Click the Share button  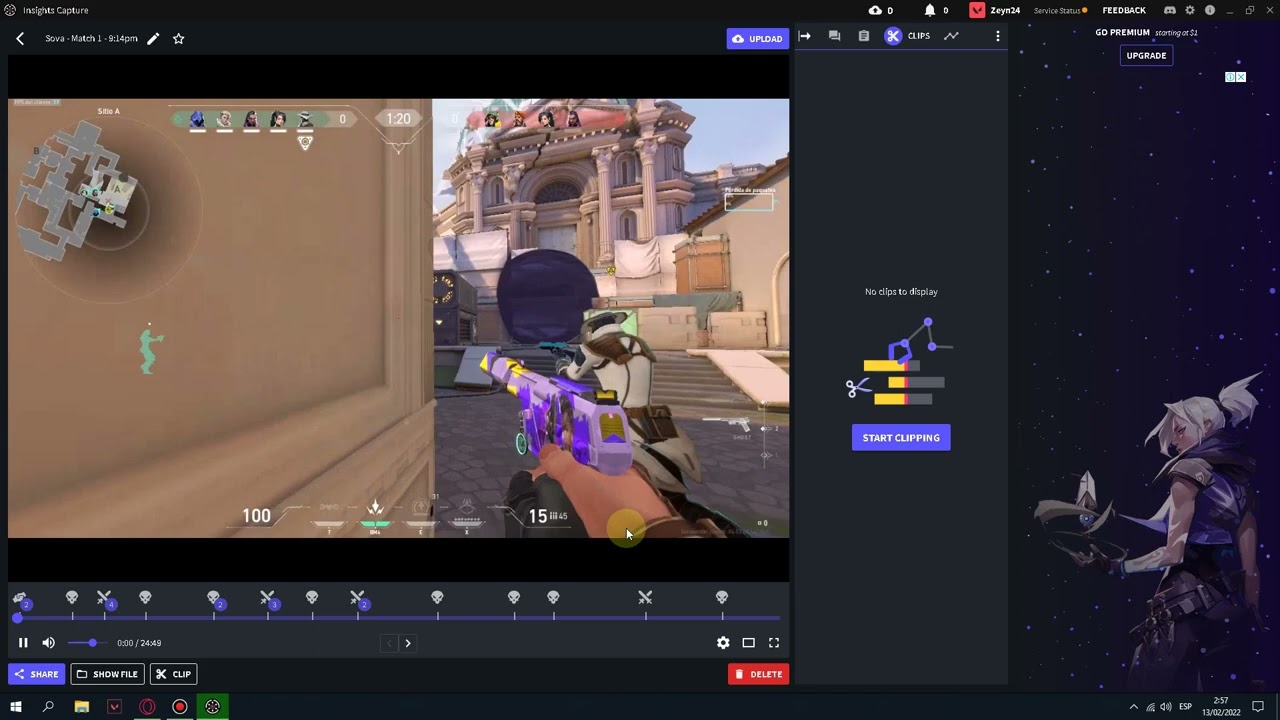tap(36, 674)
